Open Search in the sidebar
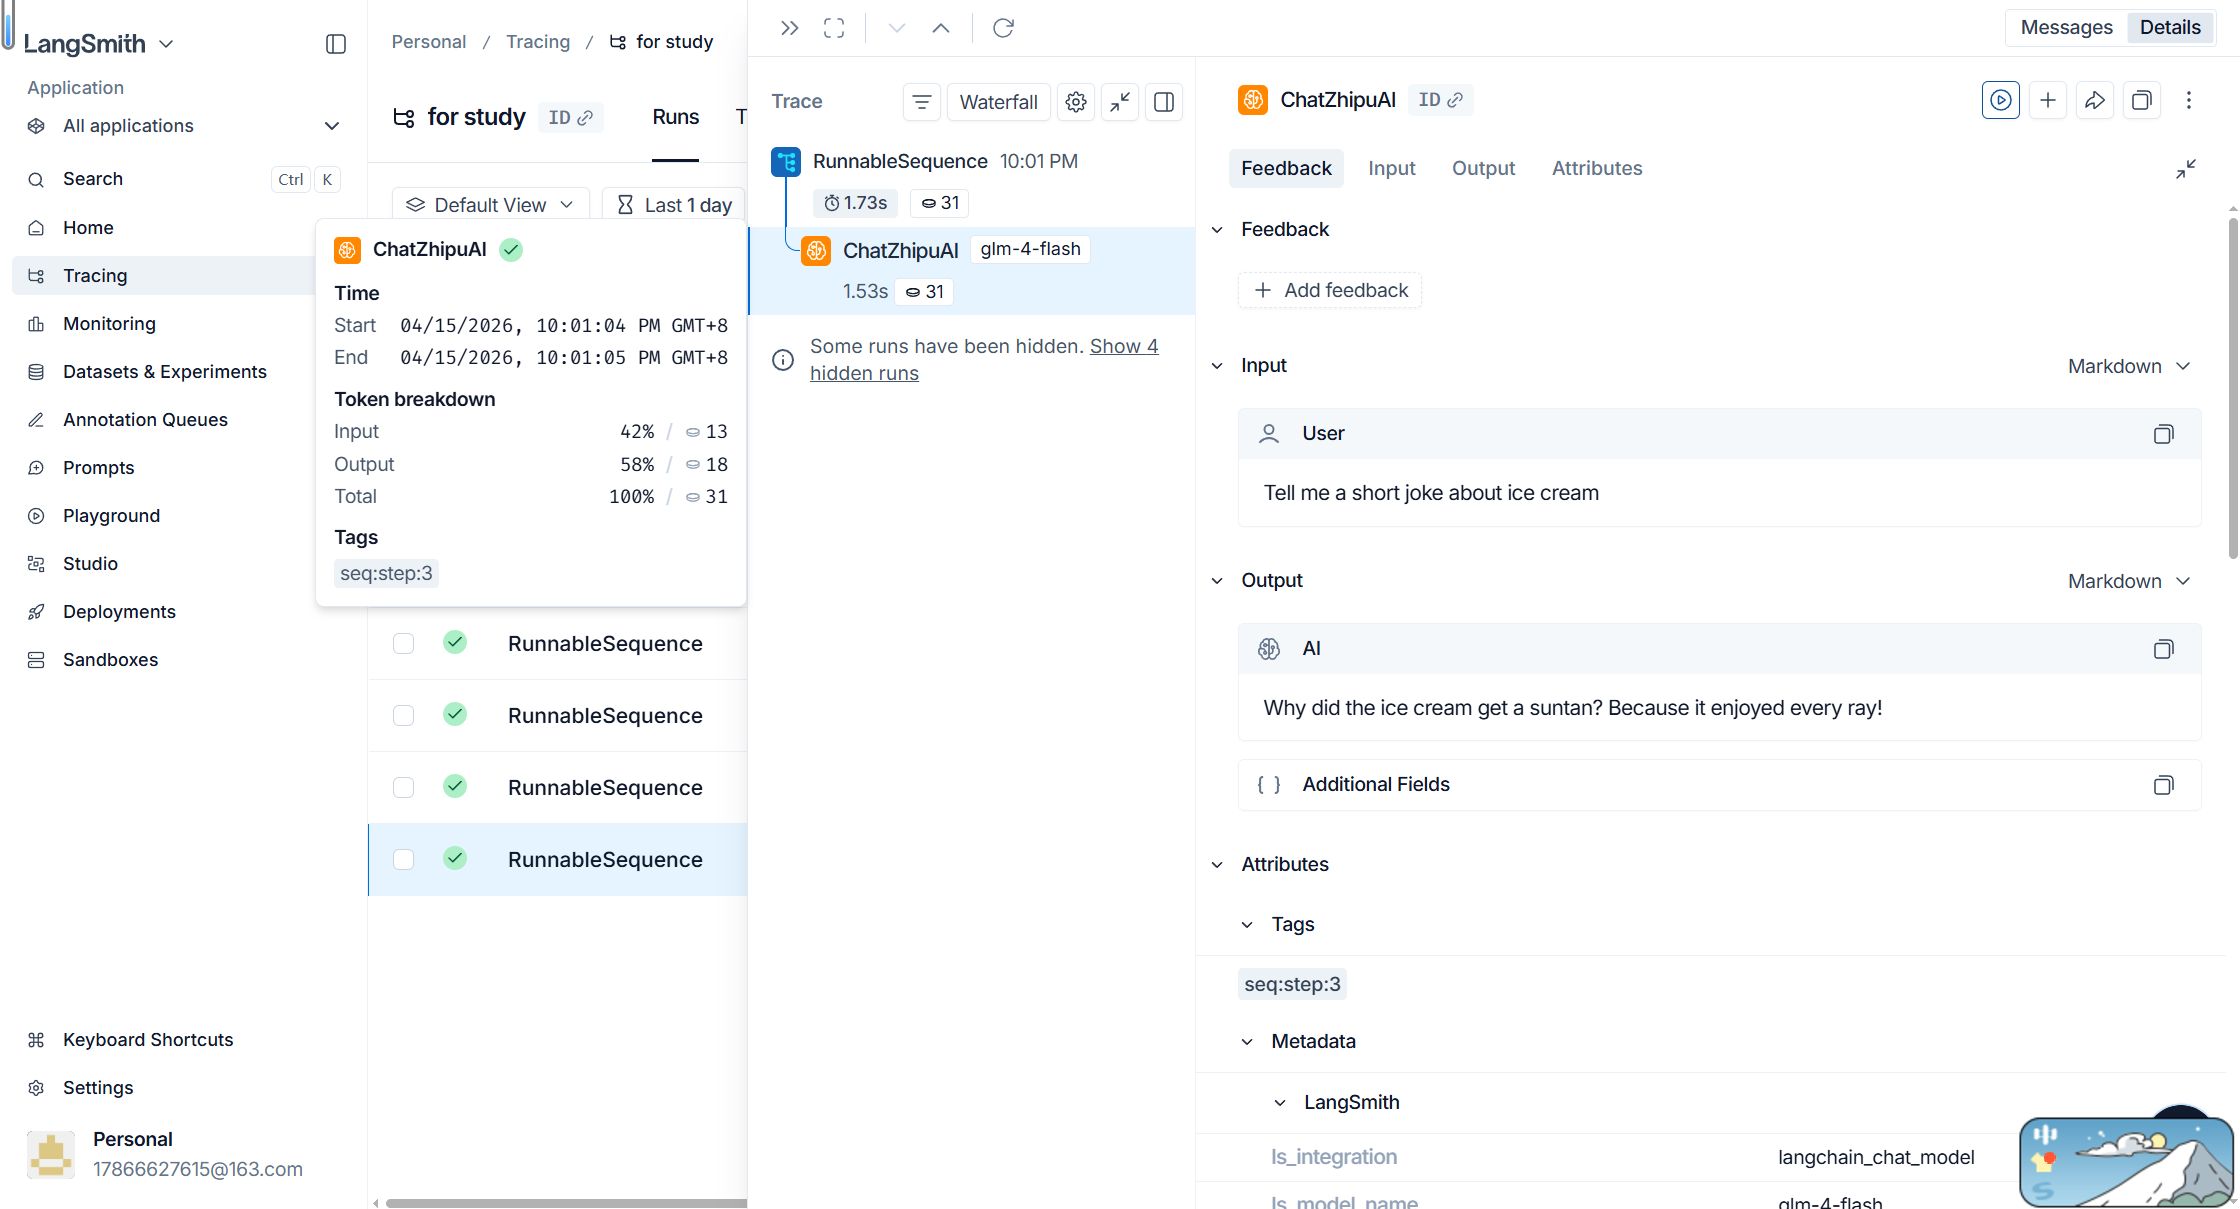Screen dimensions: 2240x1209 point(184,179)
